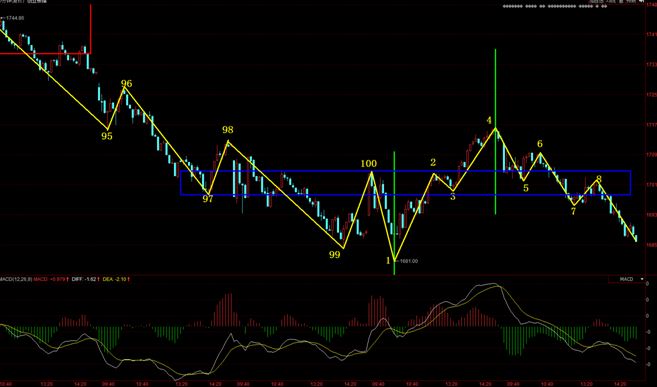Click the green vertical line at point 4
The width and height of the screenshot is (657, 387).
[496, 132]
